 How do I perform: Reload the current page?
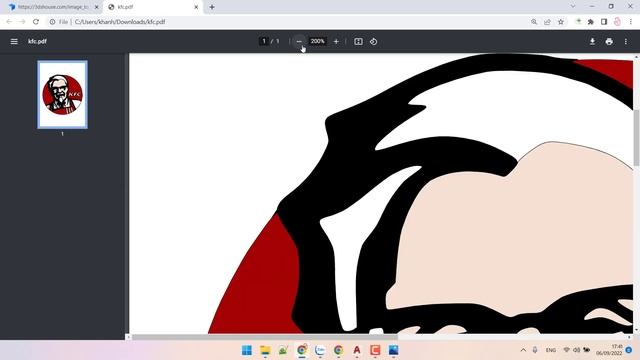[36, 22]
